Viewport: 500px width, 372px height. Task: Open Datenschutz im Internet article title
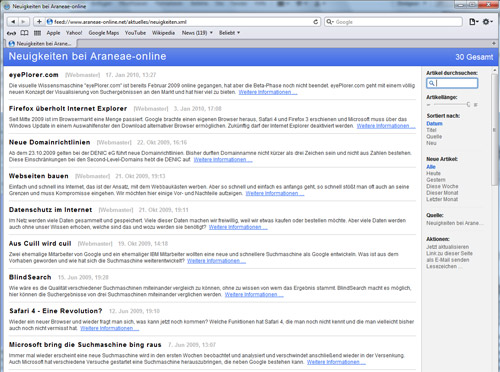[x=50, y=210]
